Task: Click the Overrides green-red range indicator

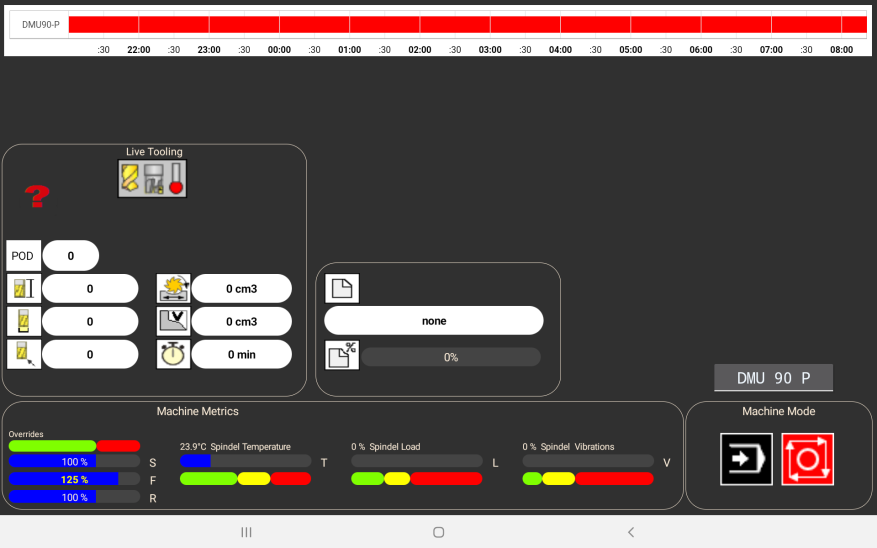Action: [74, 446]
